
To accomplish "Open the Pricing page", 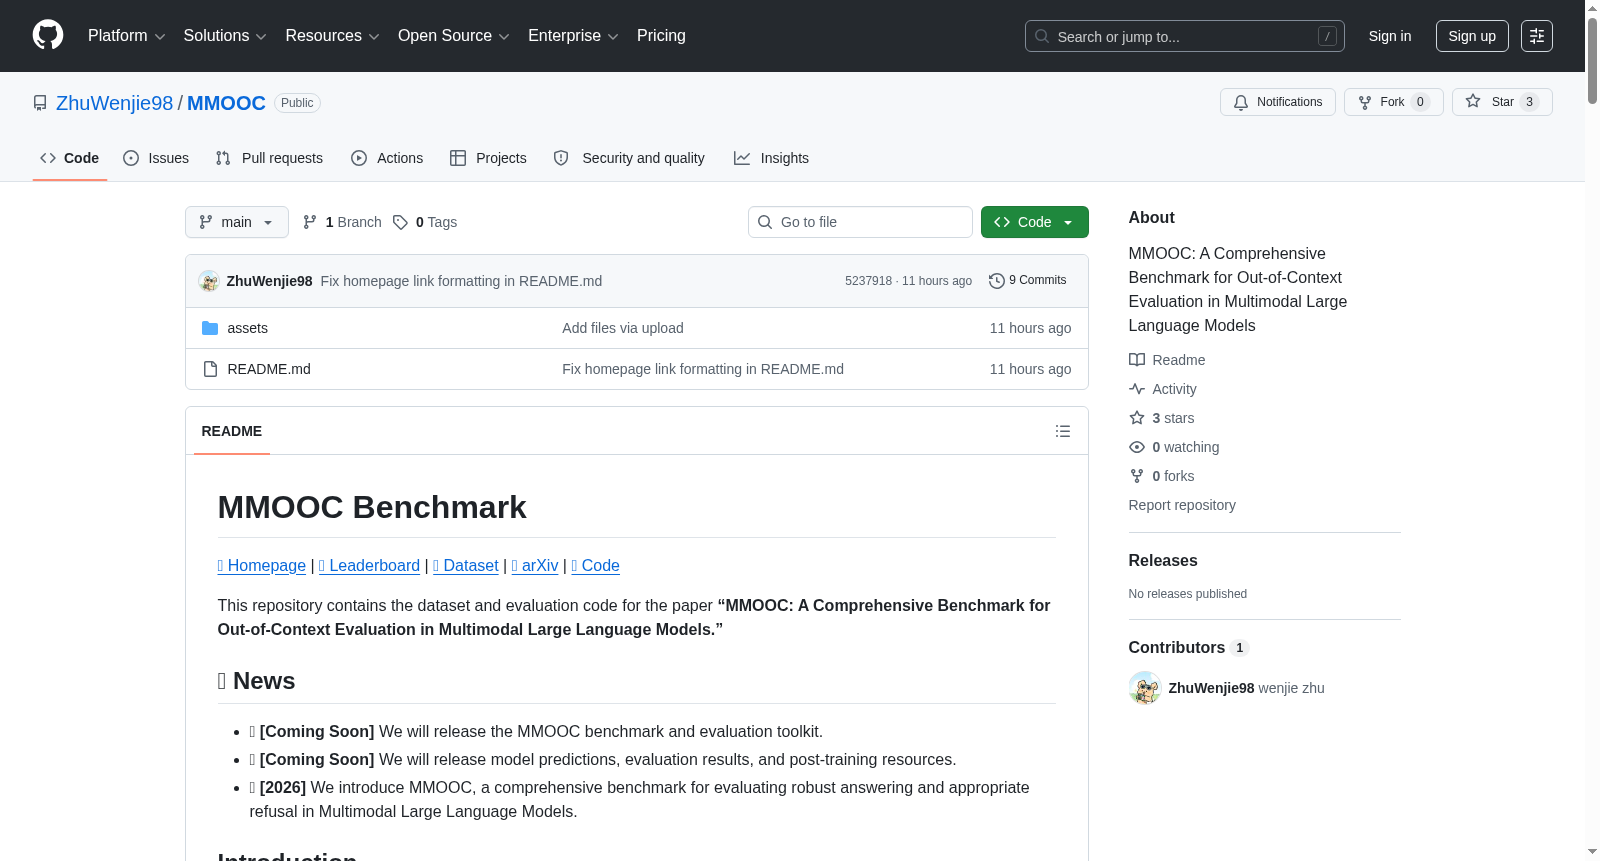I will click(x=661, y=36).
